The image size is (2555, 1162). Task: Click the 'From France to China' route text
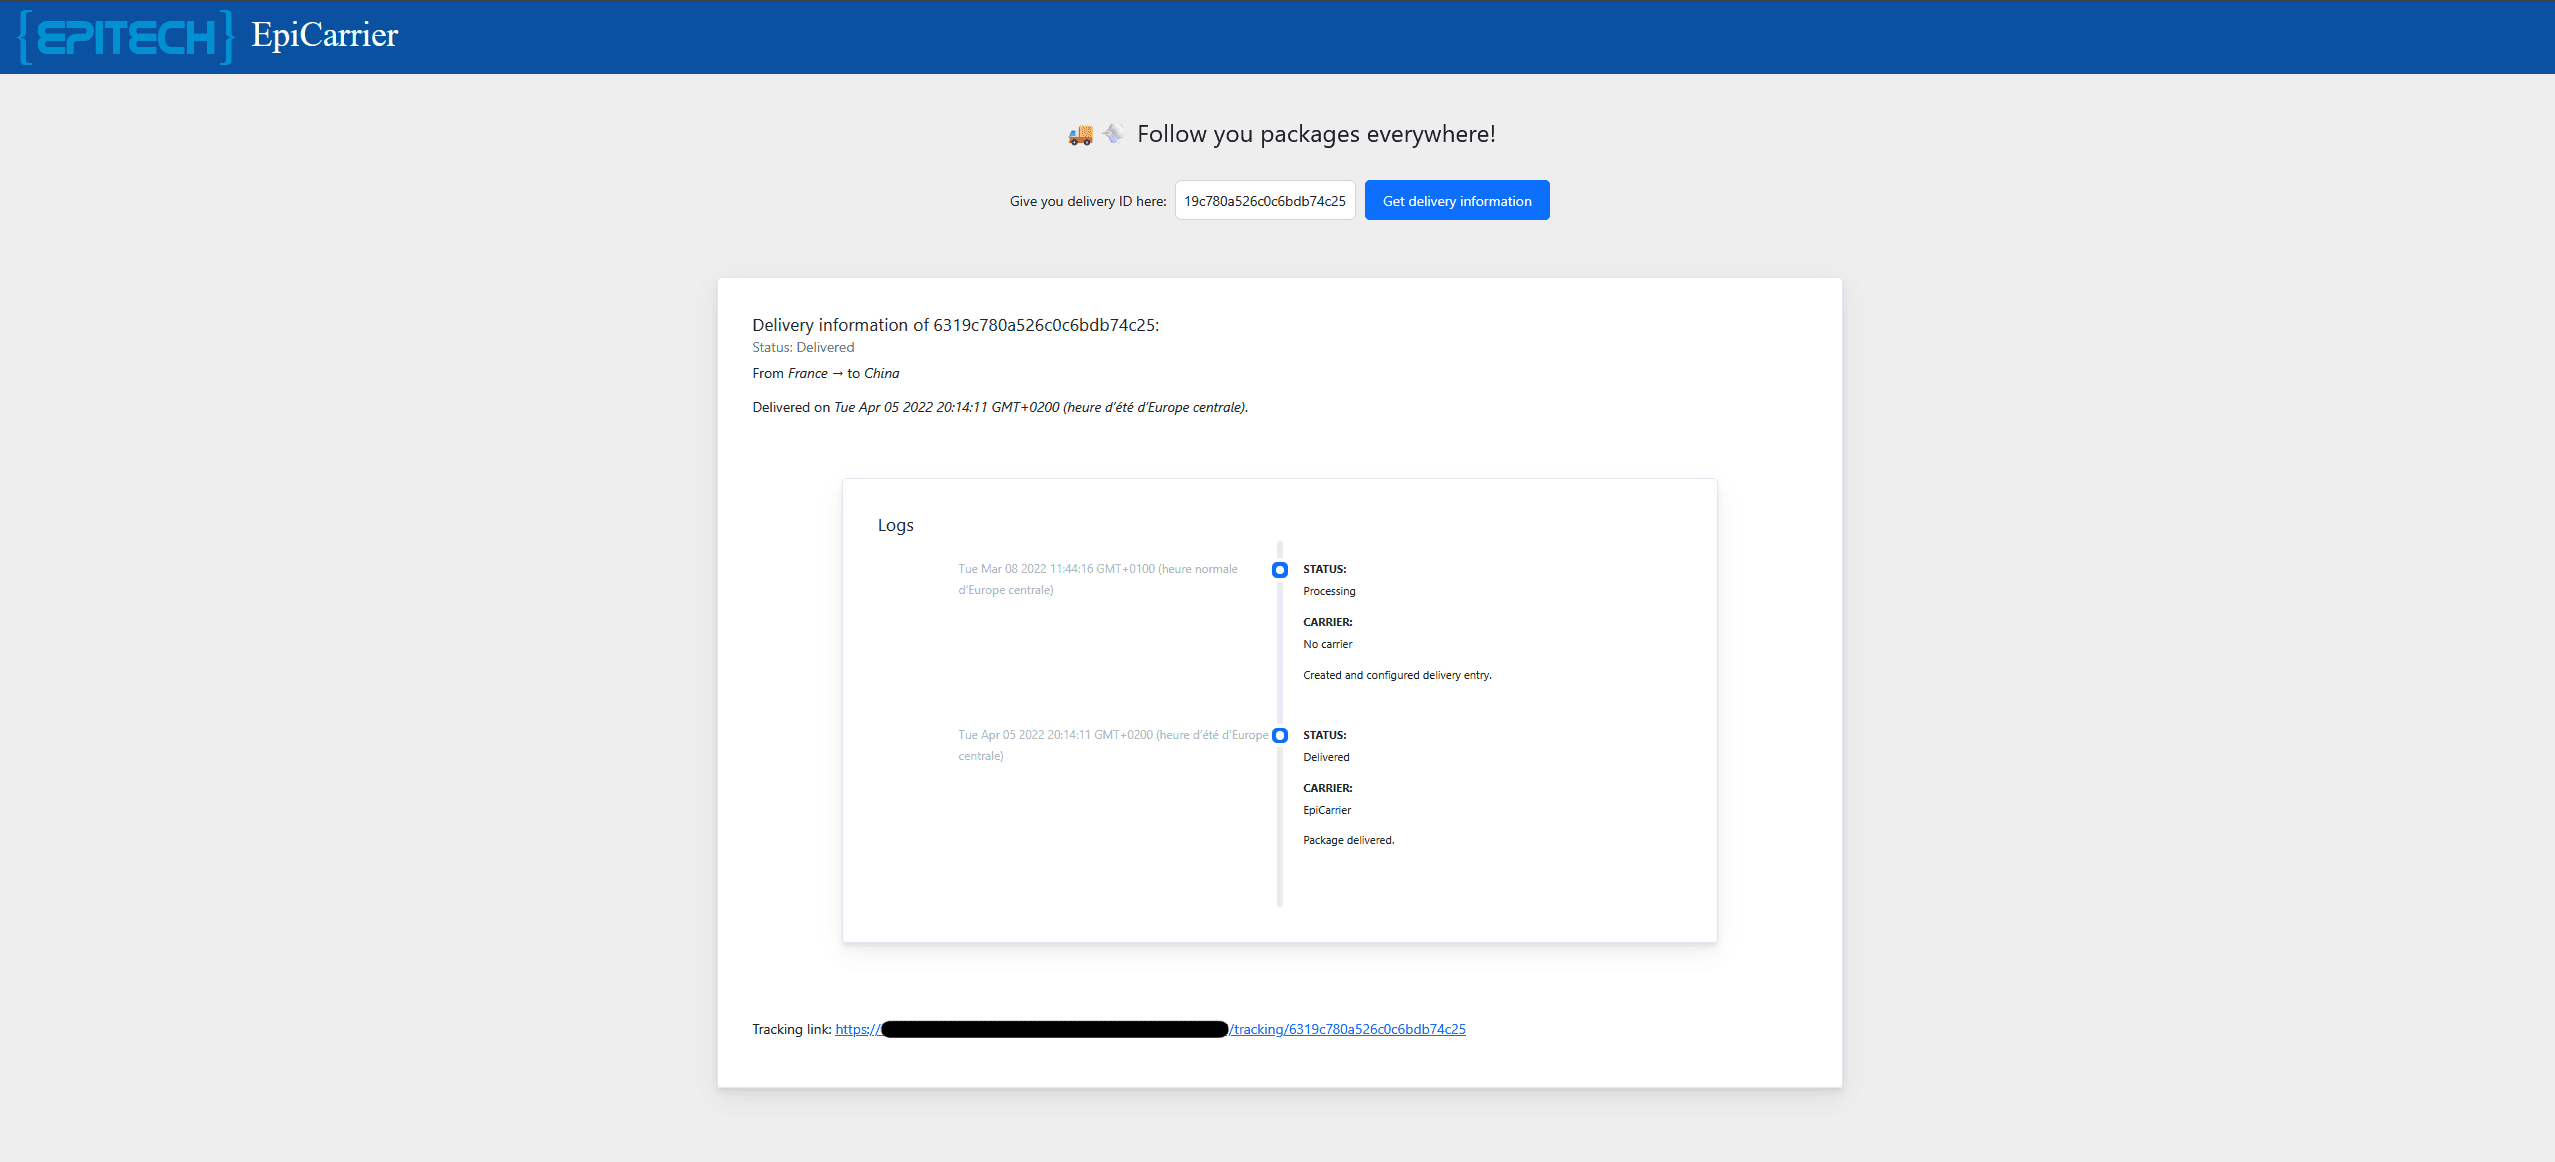click(x=825, y=374)
